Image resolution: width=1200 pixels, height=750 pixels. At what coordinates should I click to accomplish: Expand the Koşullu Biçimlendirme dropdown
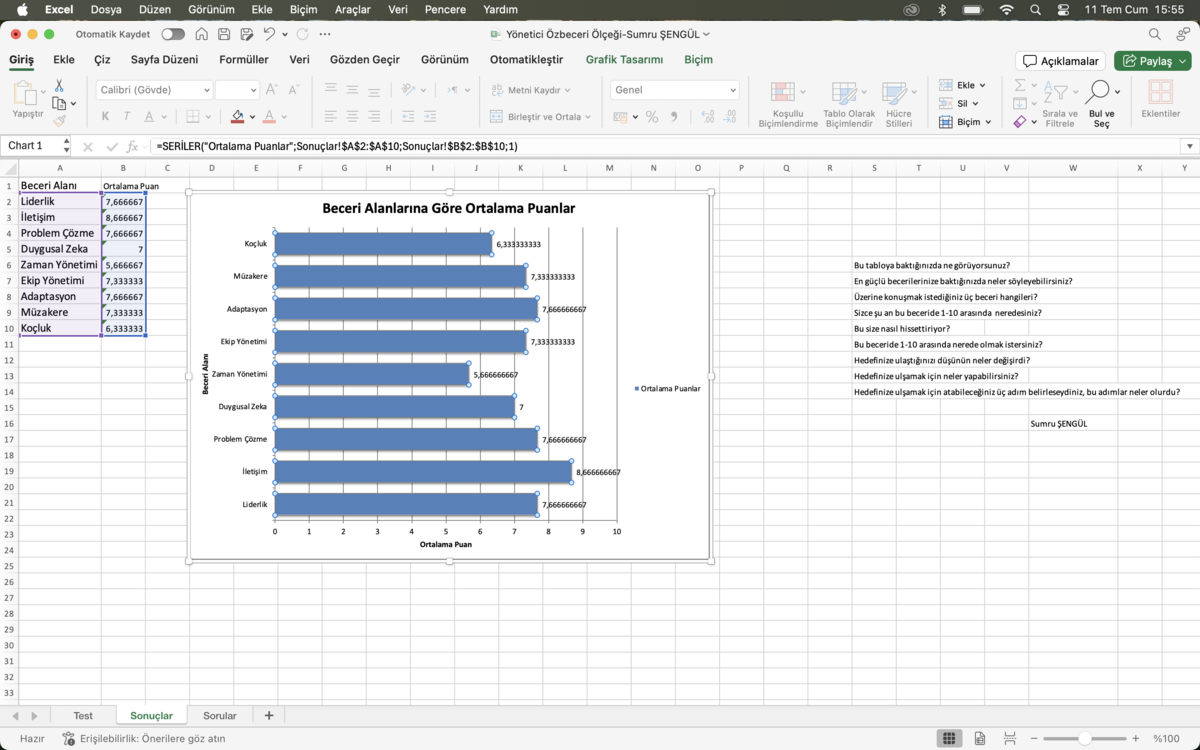(803, 93)
